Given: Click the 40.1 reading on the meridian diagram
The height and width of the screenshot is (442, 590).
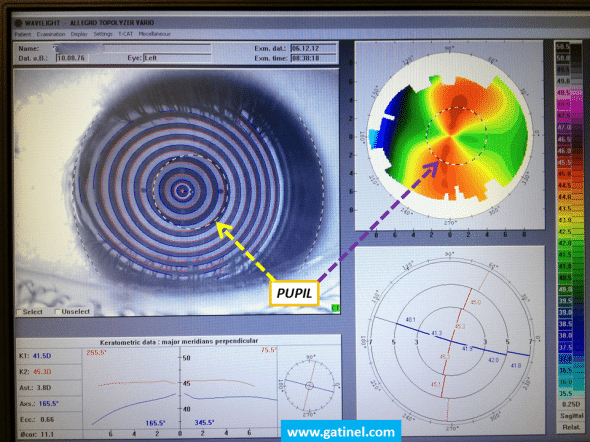Looking at the screenshot, I should click(411, 320).
